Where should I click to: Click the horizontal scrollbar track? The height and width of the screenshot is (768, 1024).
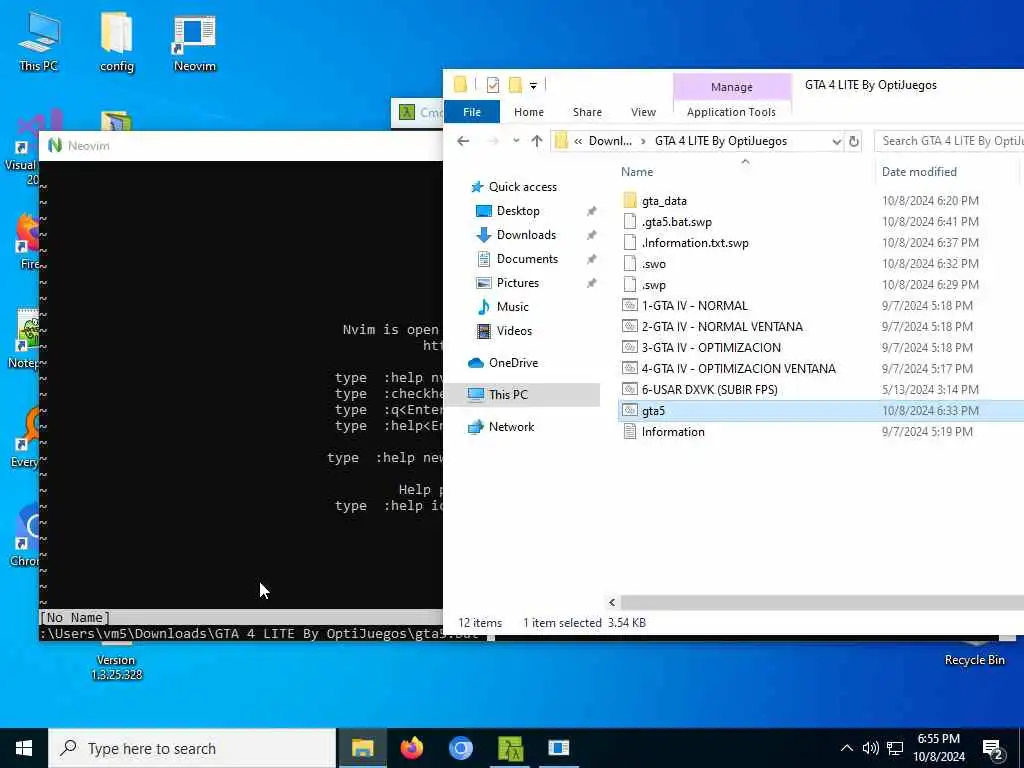822,602
